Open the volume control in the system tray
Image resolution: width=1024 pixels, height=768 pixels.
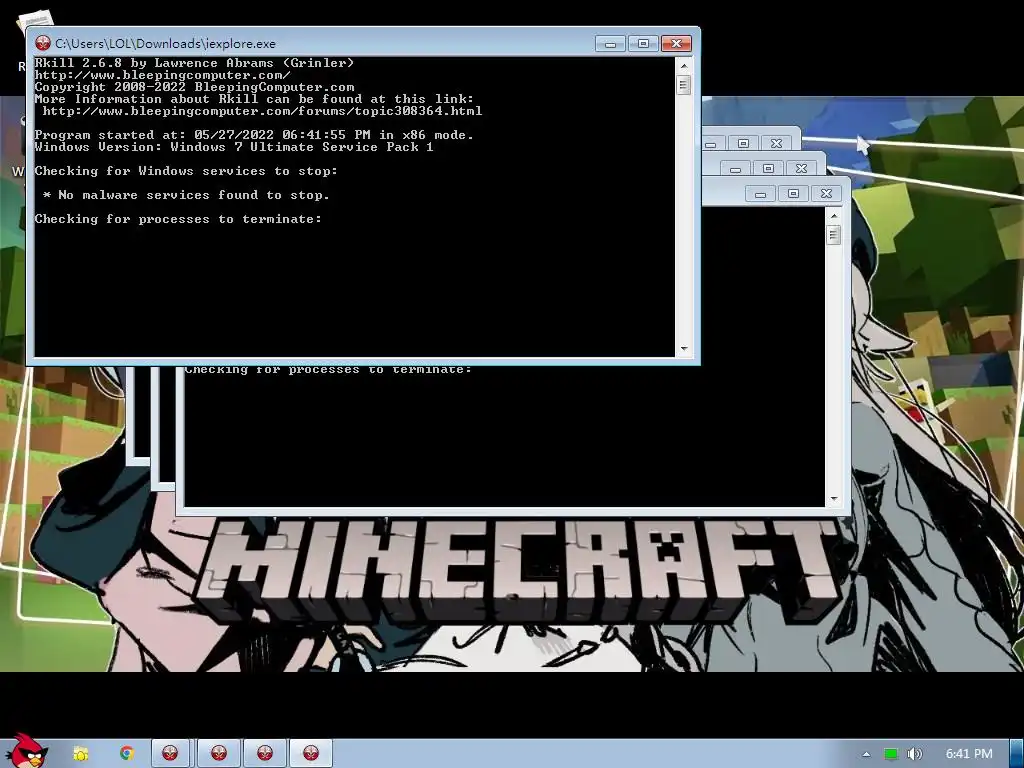914,754
